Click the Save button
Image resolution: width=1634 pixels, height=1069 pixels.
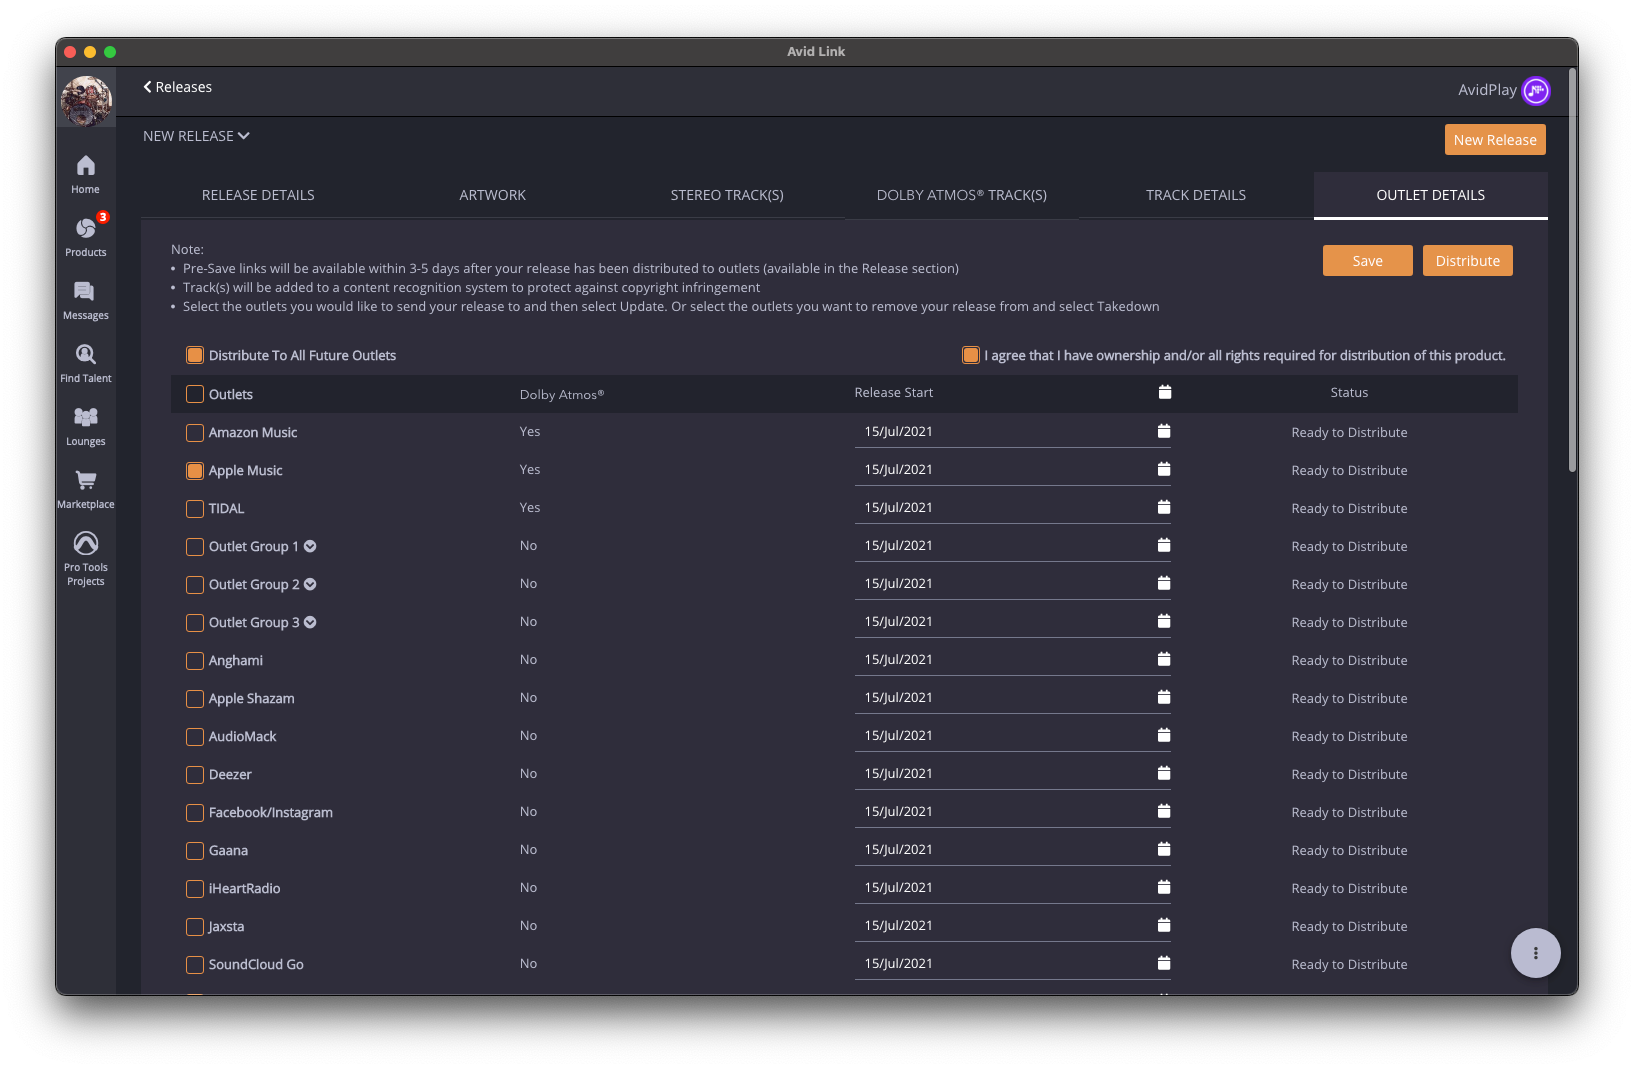click(1368, 261)
